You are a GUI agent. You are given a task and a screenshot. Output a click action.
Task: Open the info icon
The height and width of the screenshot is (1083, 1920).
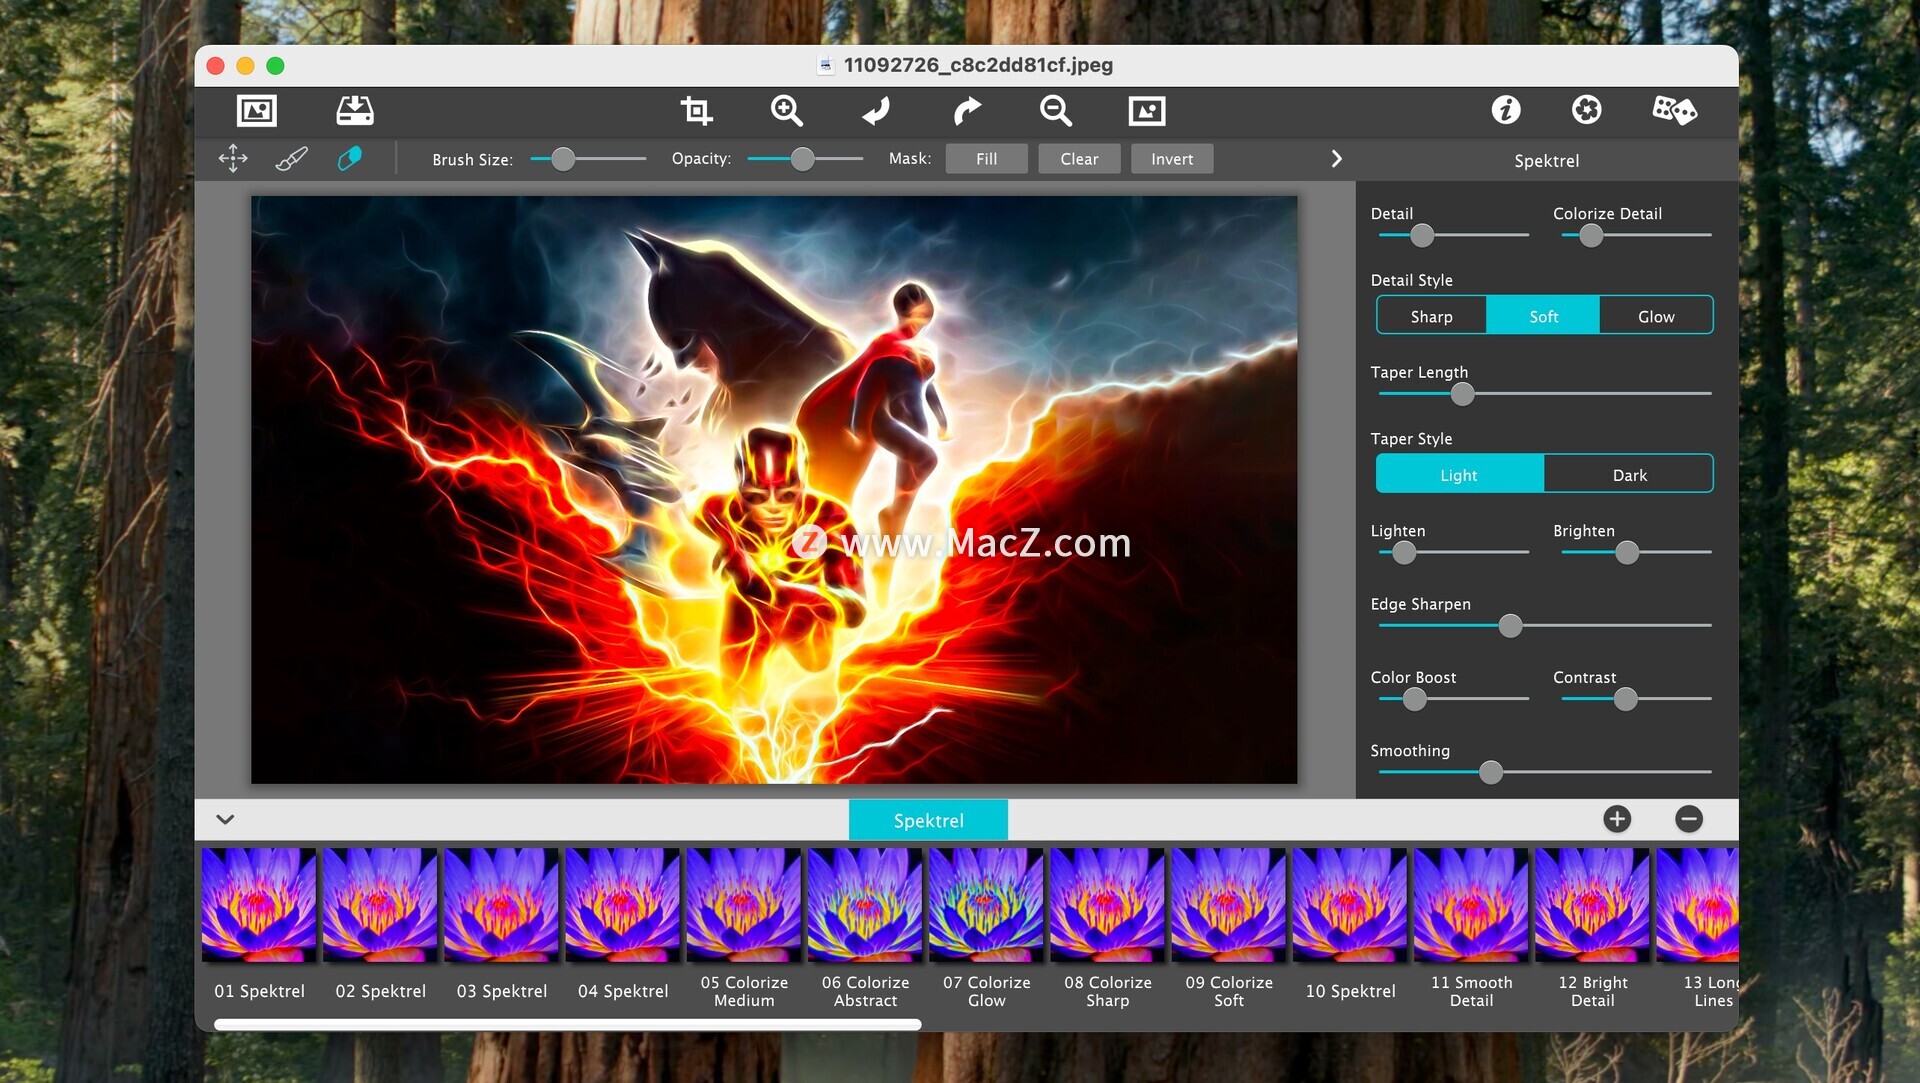(1506, 110)
